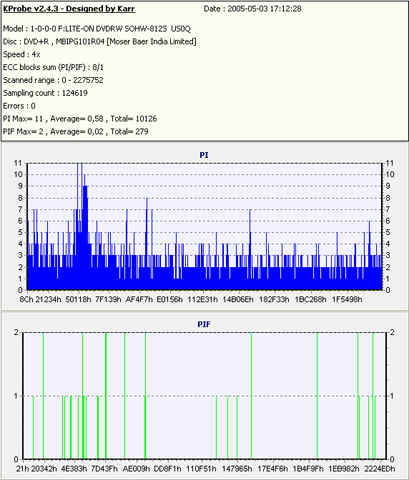Click the 11 value on PI left axis
The image size is (409, 480).
pyautogui.click(x=18, y=163)
